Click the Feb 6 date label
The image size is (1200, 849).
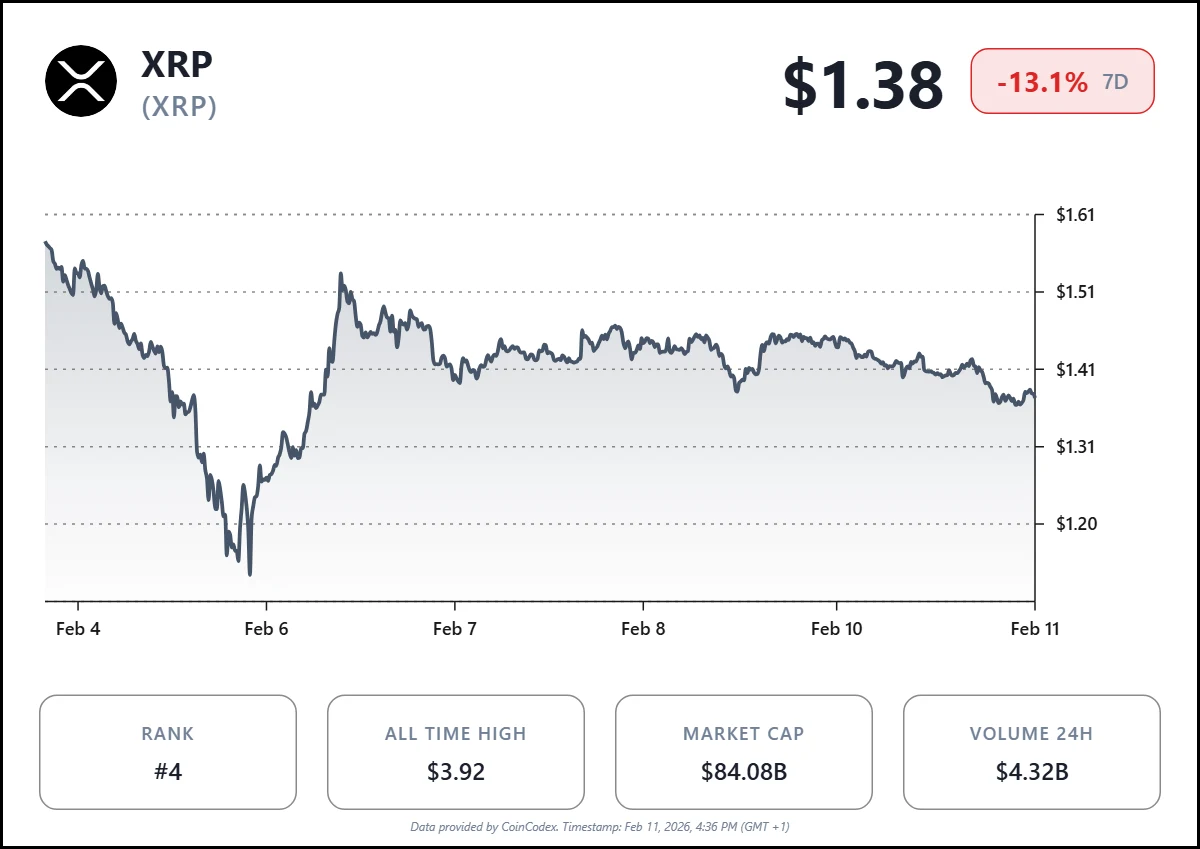[265, 628]
